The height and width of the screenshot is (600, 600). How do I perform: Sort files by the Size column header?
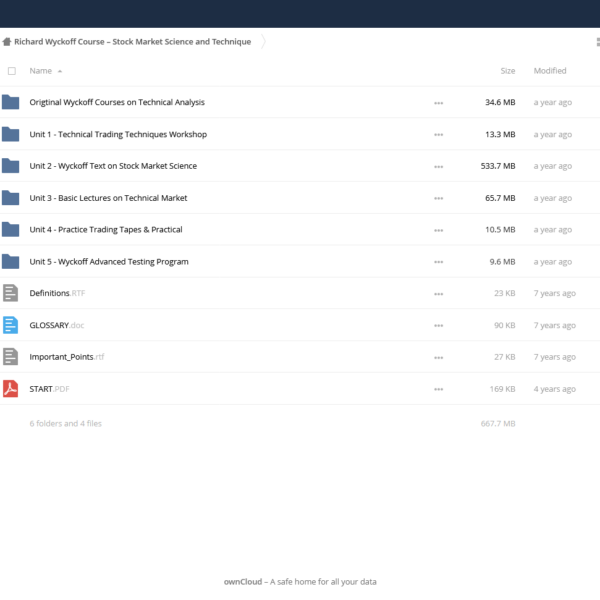click(x=507, y=71)
